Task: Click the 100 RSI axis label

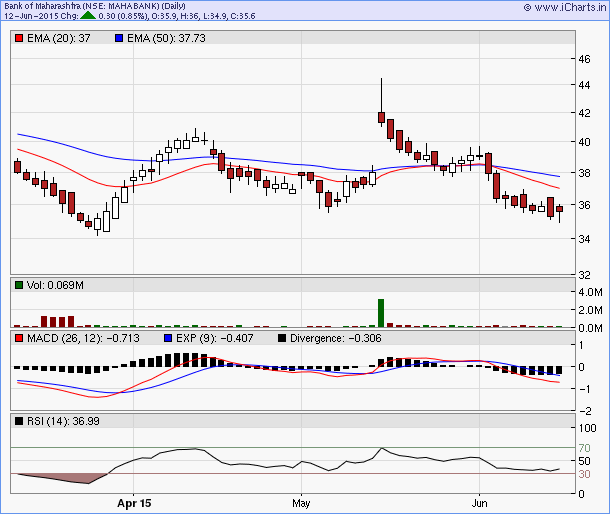Action: point(587,428)
